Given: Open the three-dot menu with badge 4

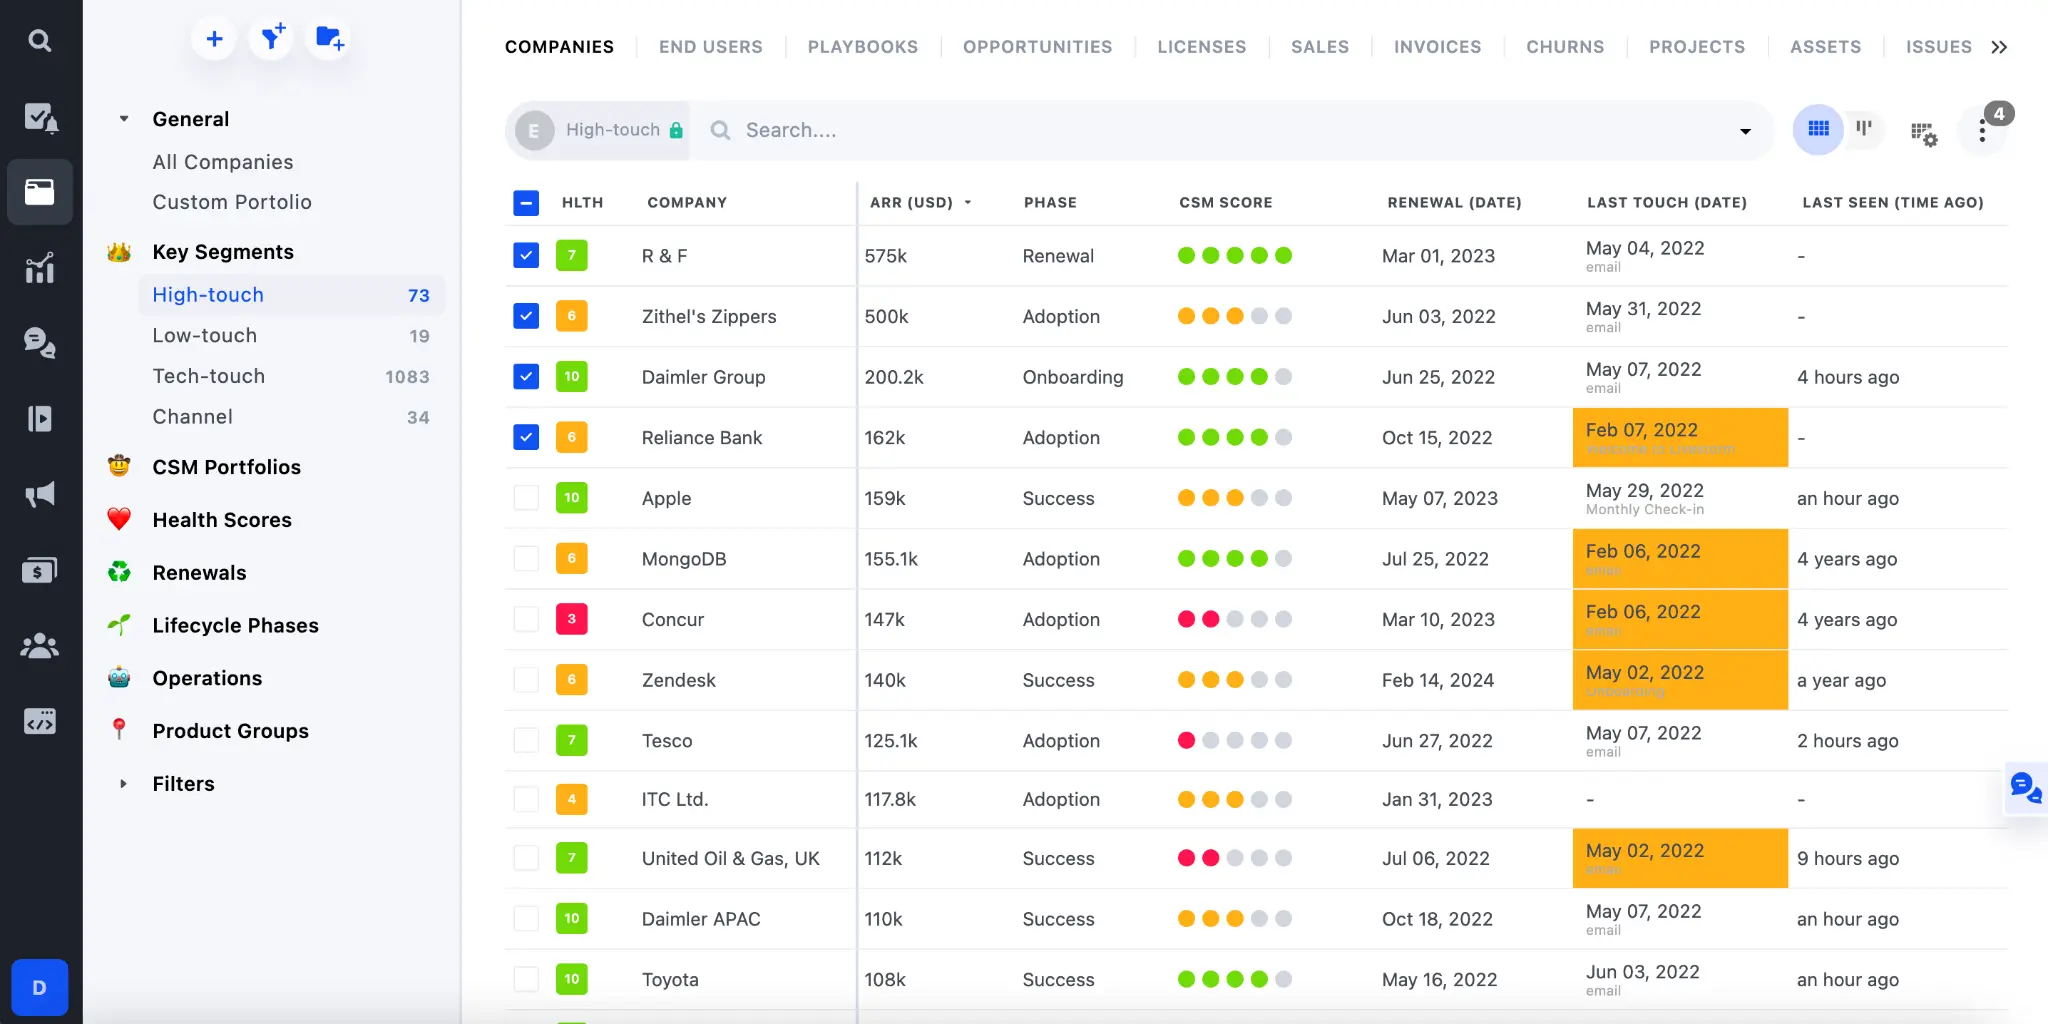Looking at the screenshot, I should tap(1984, 130).
